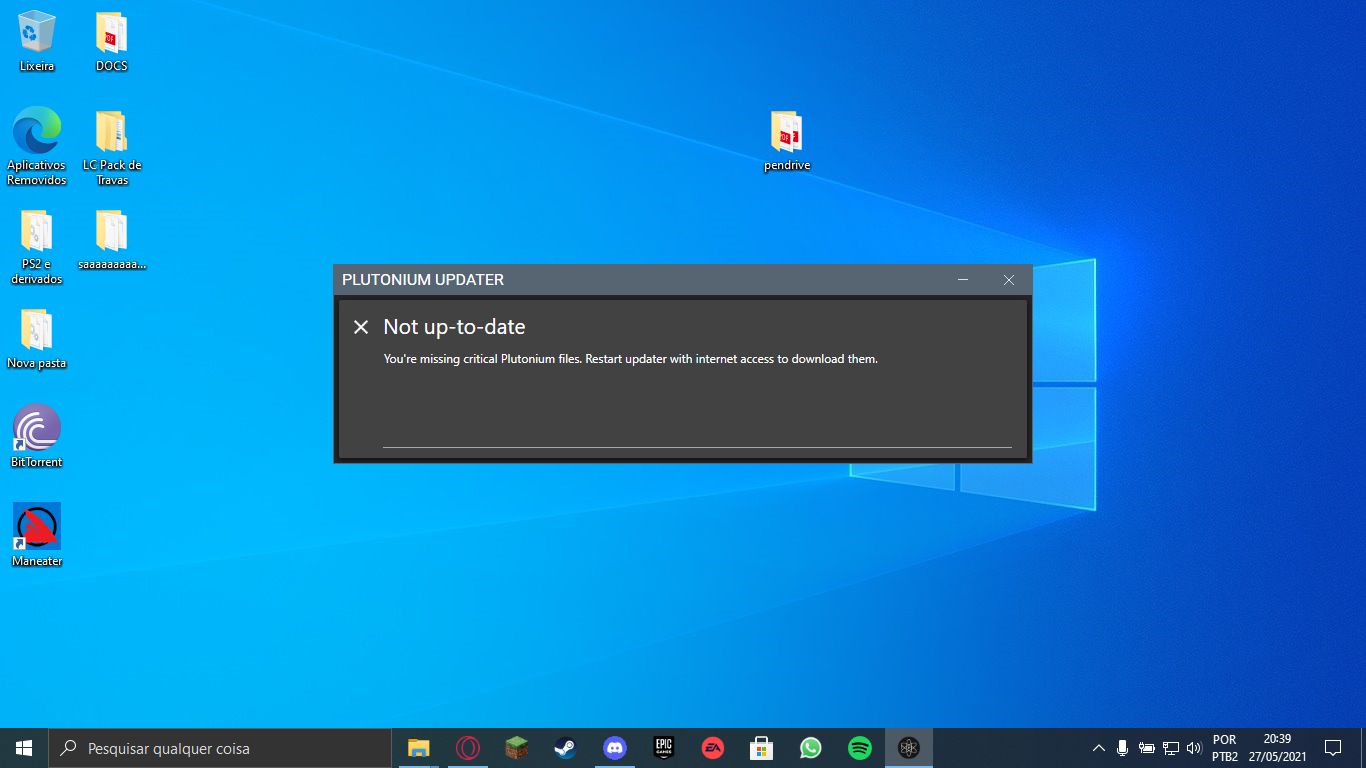Image resolution: width=1366 pixels, height=768 pixels.
Task: Click the missing critical Plutonium files message
Action: pyautogui.click(x=630, y=359)
